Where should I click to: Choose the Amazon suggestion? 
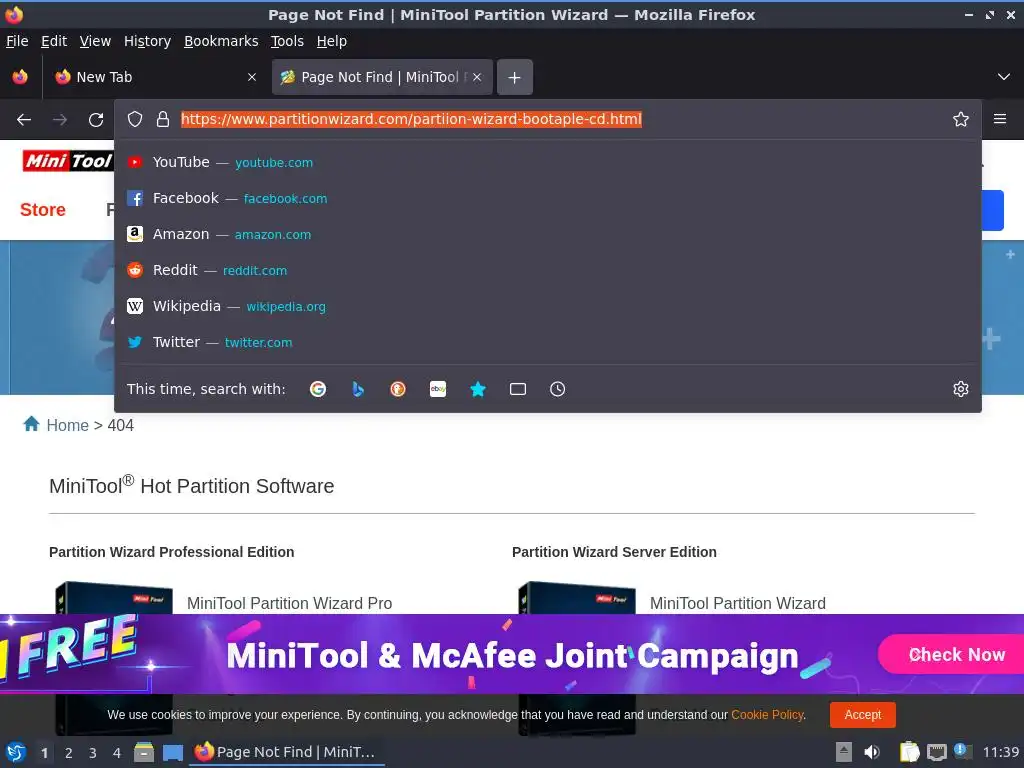[547, 234]
